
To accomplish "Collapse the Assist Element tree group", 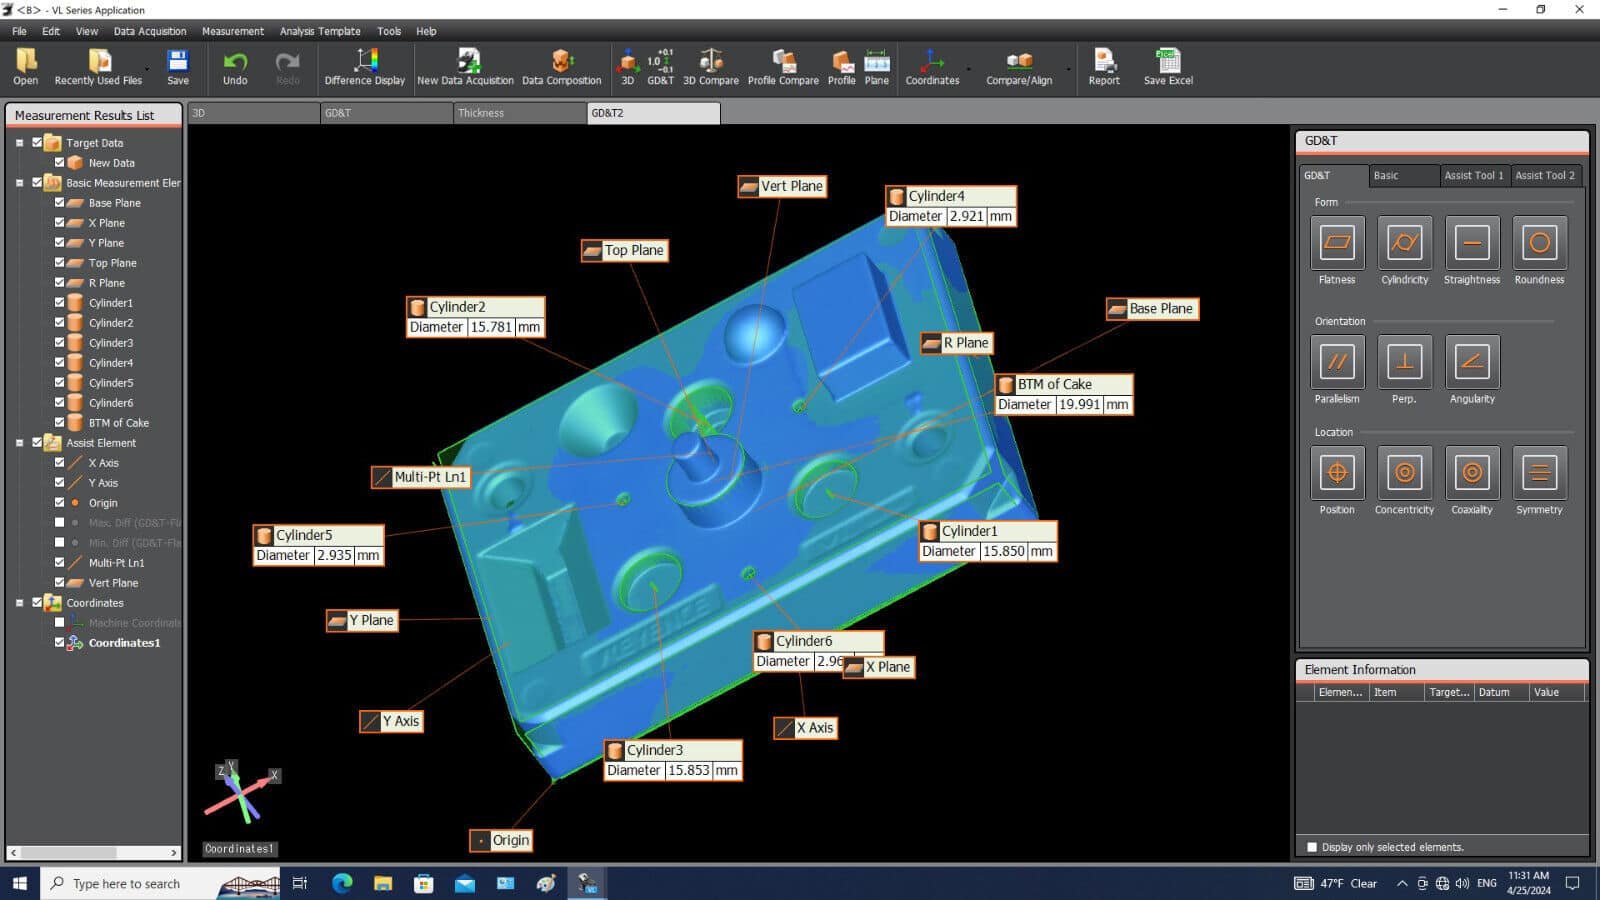I will [19, 443].
